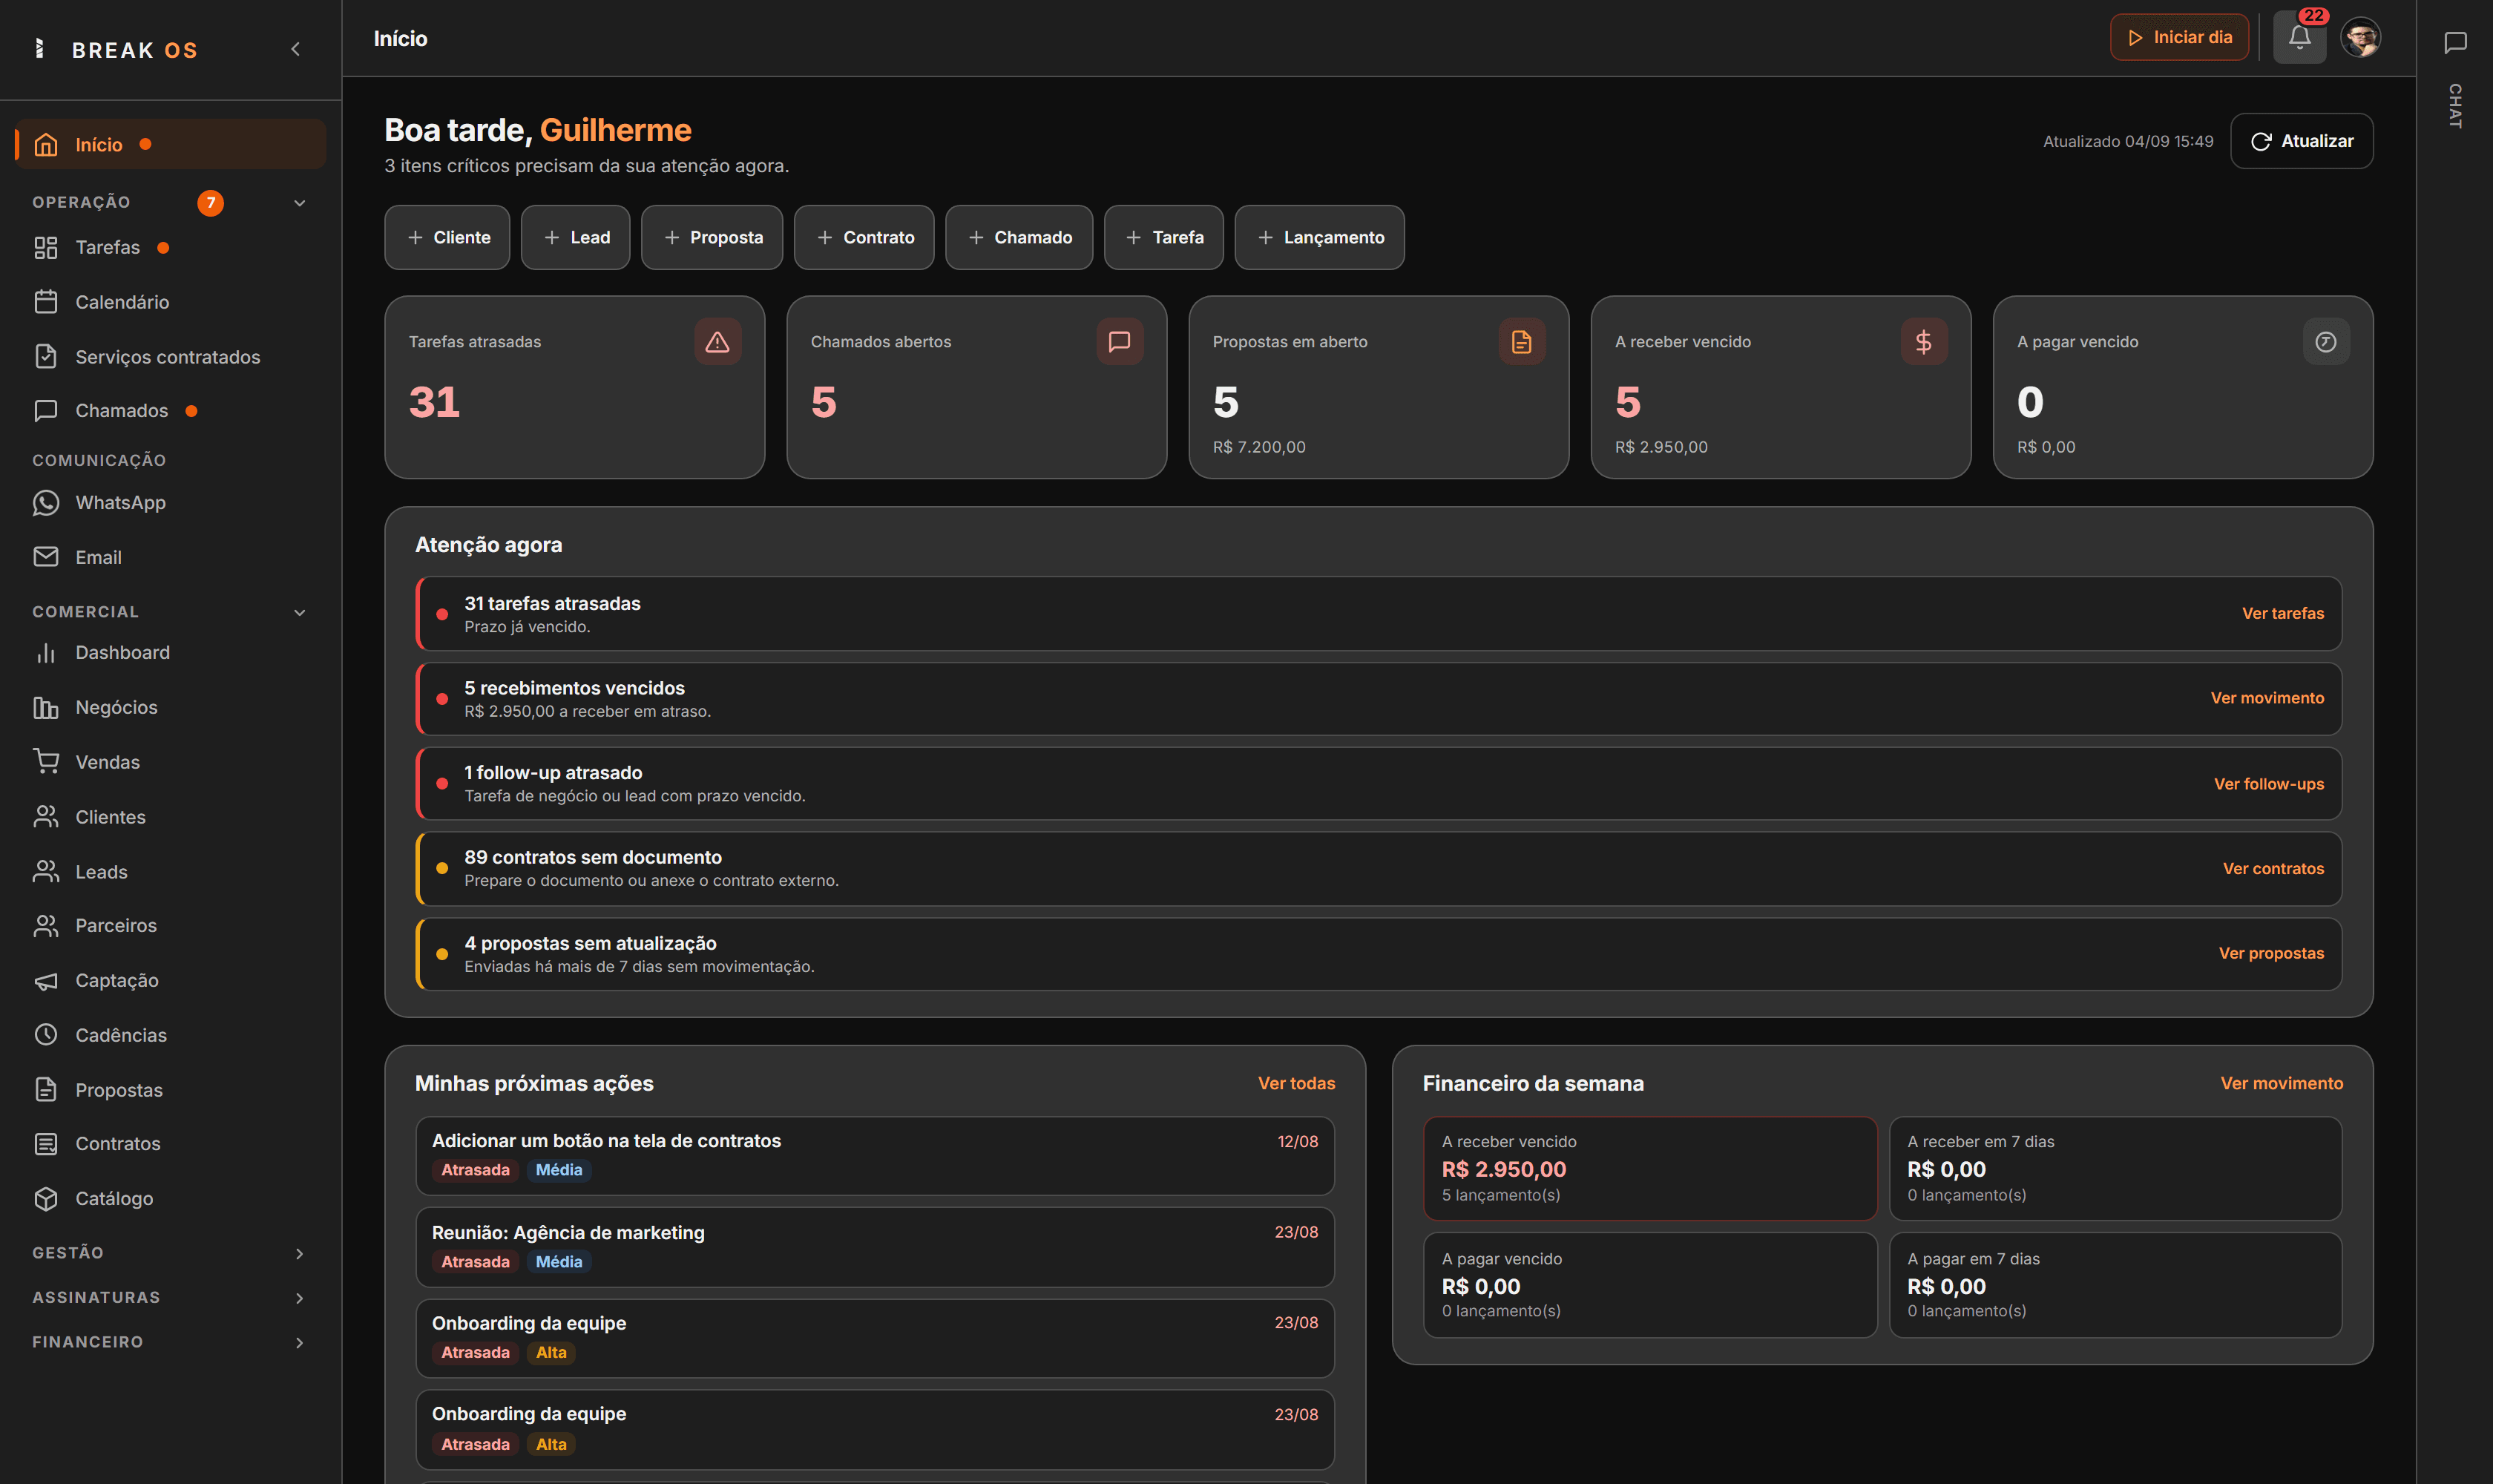
Task: Click Ver follow-ups link
Action: coord(2268,784)
